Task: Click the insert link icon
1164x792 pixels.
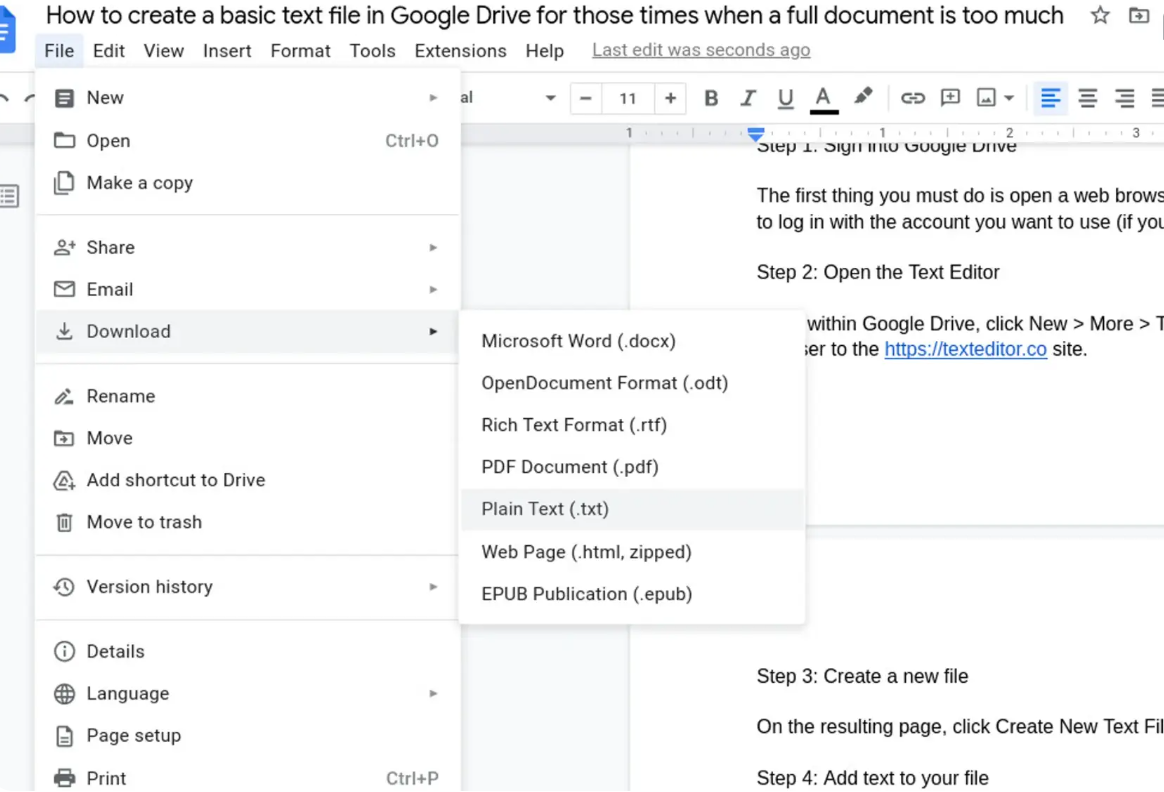Action: 912,98
